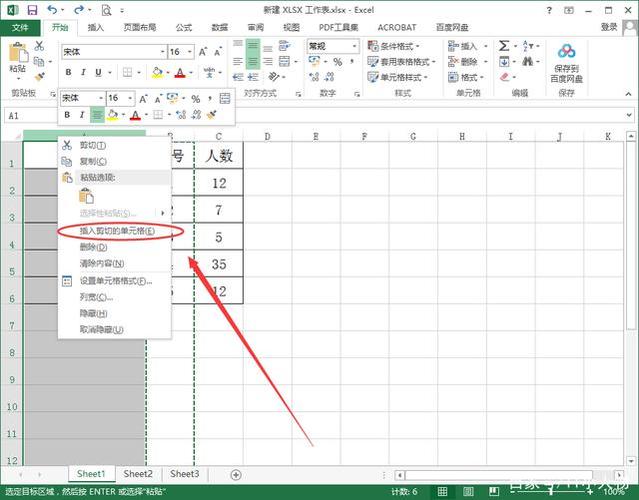Select Normal view icon in status bar
The width and height of the screenshot is (639, 500).
[443, 491]
